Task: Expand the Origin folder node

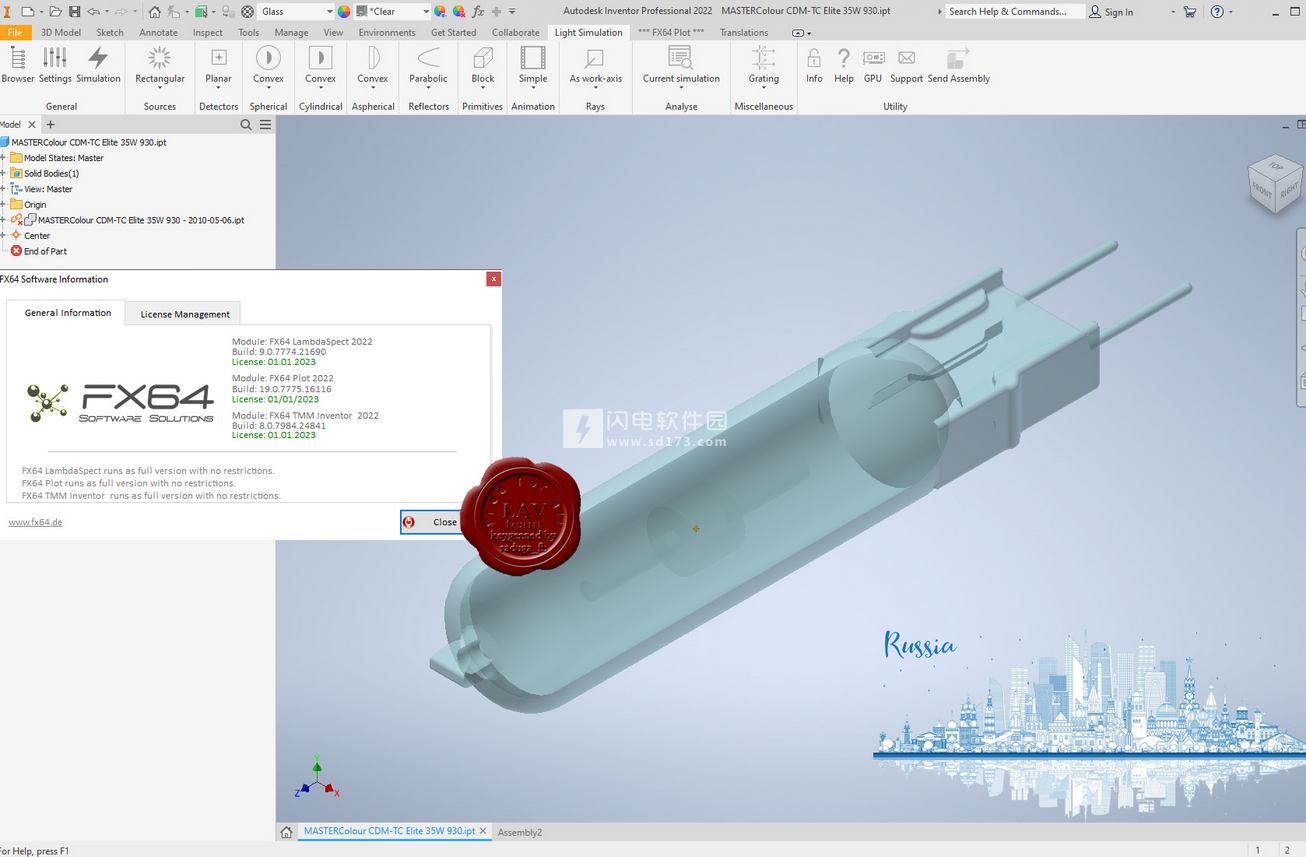Action: click(4, 204)
